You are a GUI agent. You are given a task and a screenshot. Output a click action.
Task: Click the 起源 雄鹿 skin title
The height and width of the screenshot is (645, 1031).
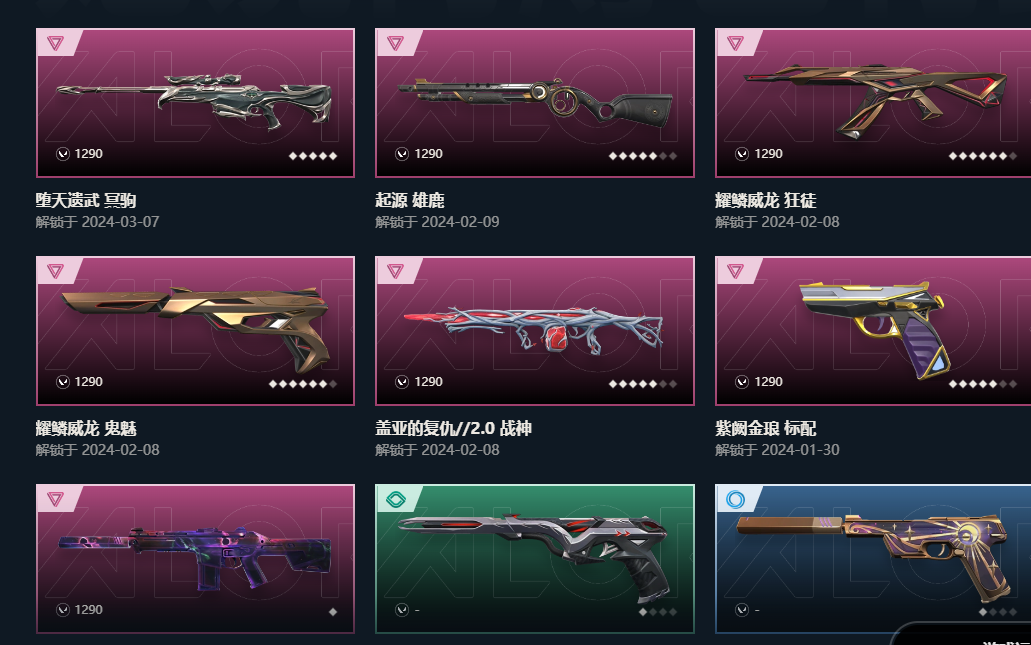[x=410, y=200]
